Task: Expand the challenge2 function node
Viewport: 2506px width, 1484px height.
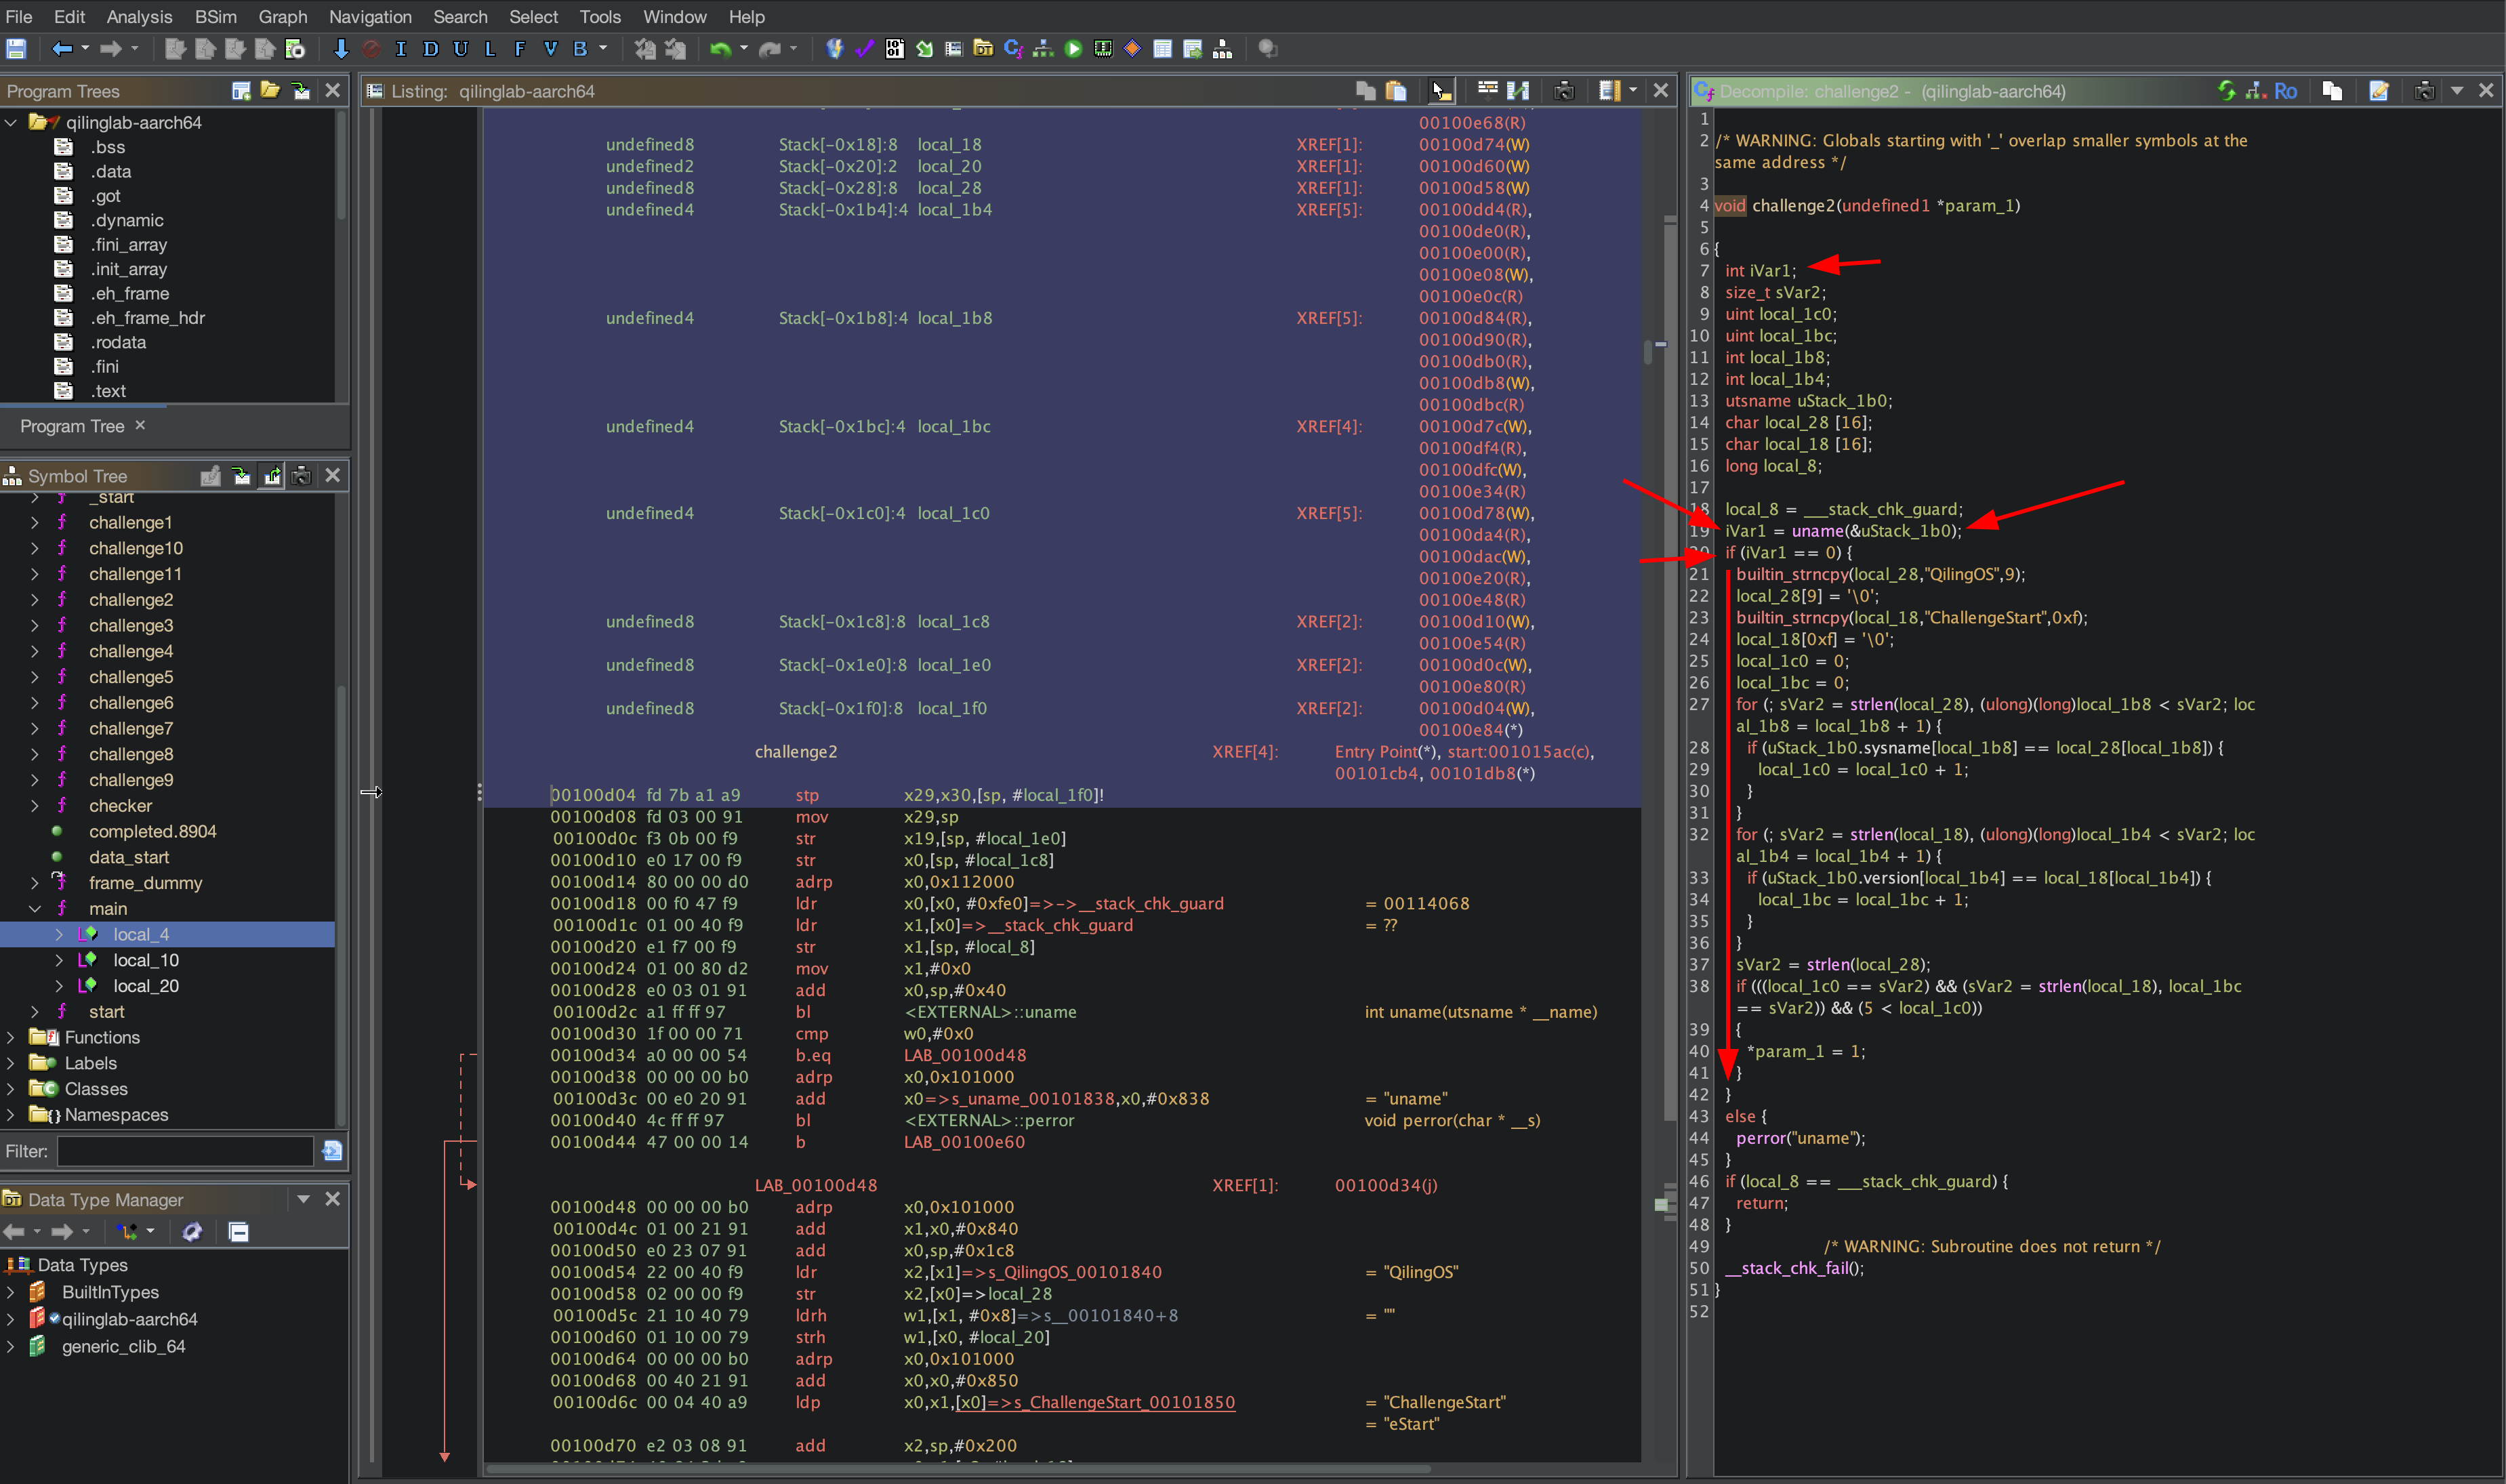Action: [35, 599]
